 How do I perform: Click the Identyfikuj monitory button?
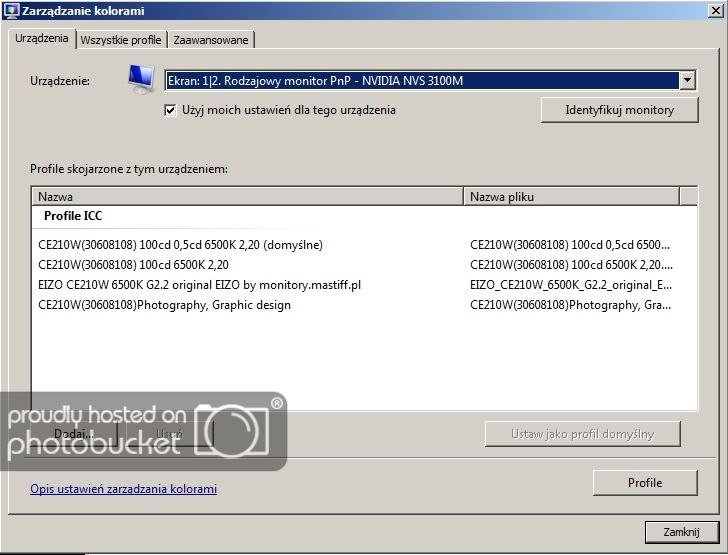tap(619, 110)
